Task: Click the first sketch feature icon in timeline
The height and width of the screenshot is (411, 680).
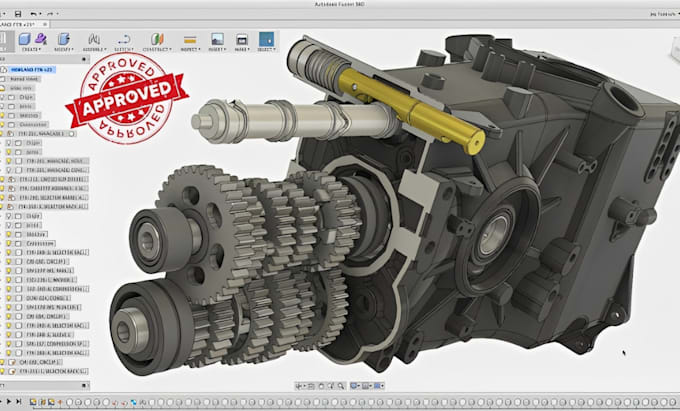Action: pos(33,402)
